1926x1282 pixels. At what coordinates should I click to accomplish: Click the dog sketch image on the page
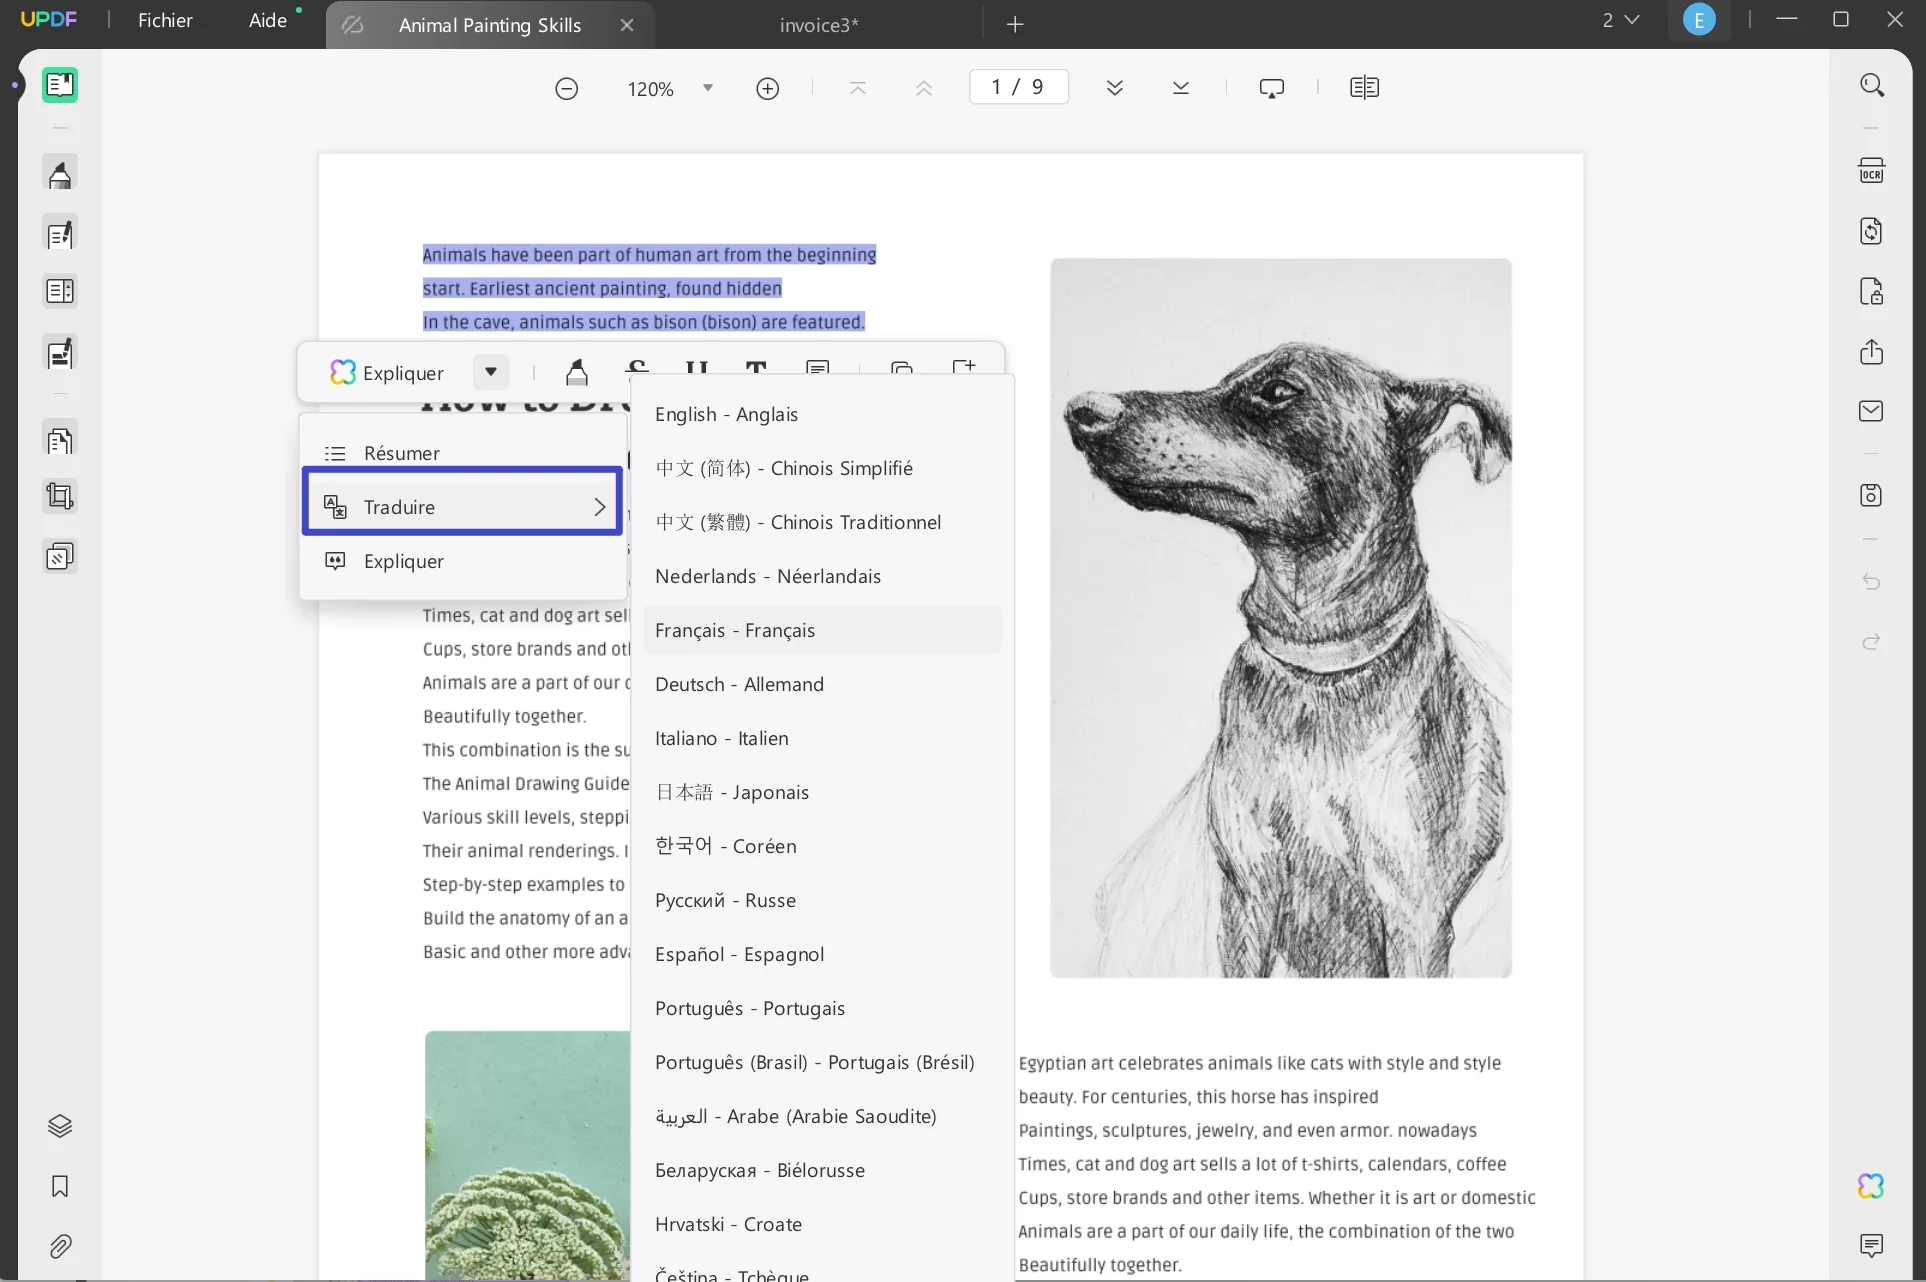click(x=1280, y=618)
